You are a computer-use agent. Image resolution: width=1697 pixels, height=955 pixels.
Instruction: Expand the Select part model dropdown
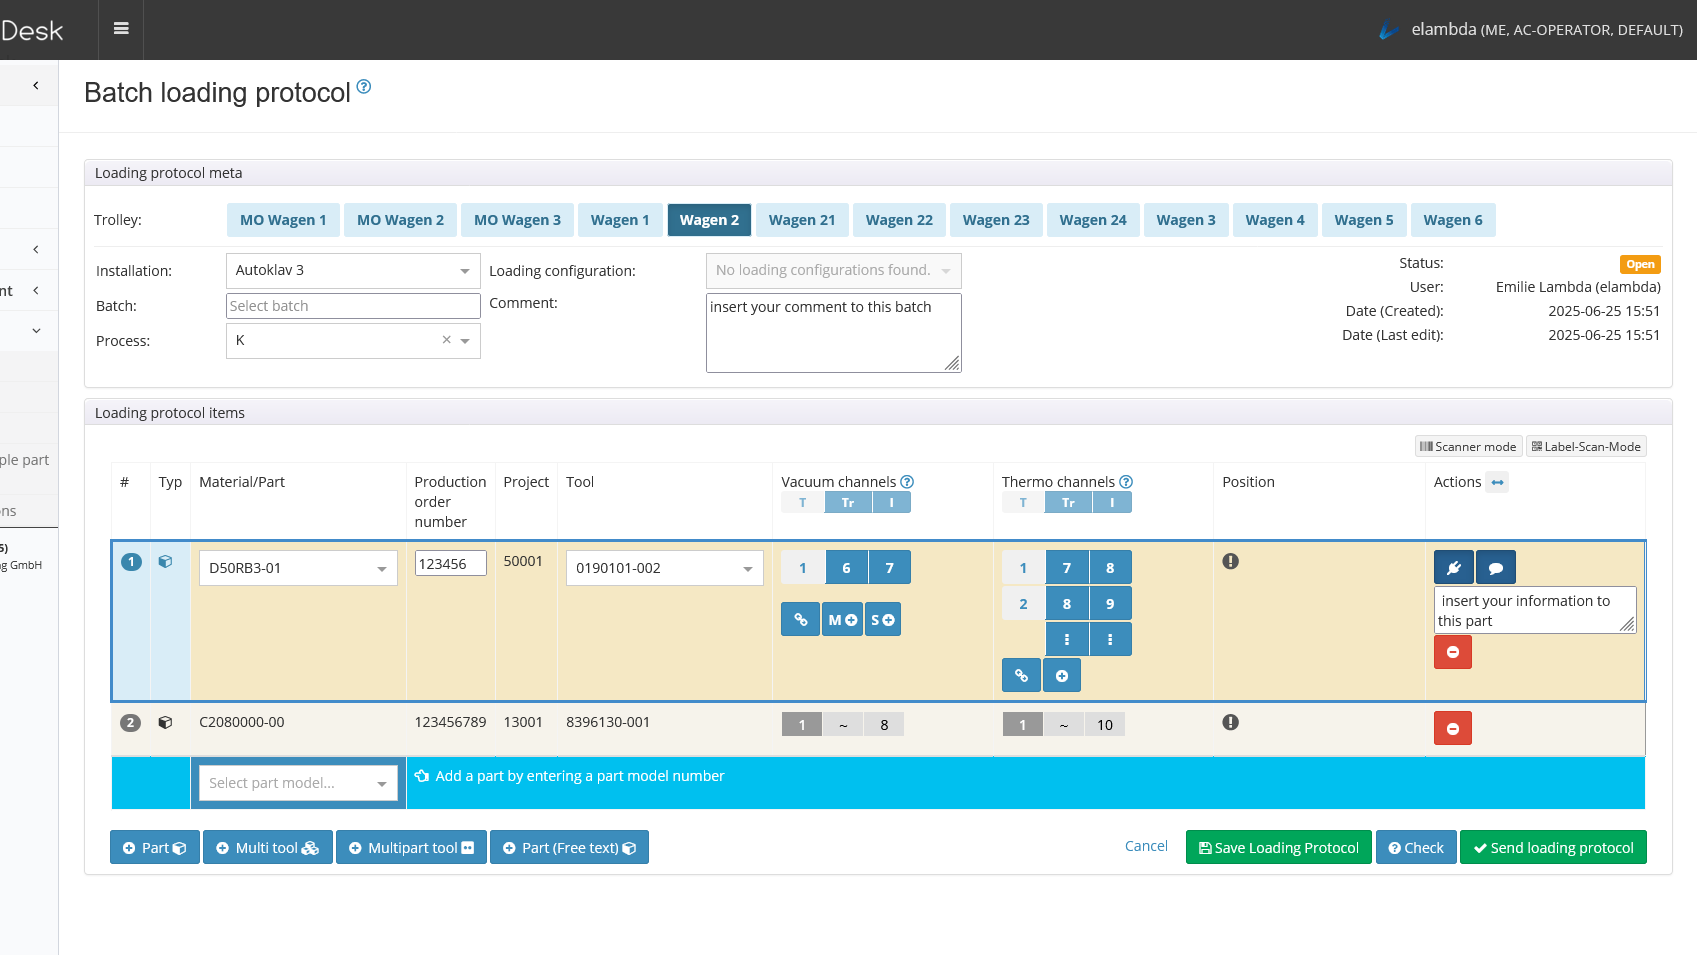coord(298,783)
